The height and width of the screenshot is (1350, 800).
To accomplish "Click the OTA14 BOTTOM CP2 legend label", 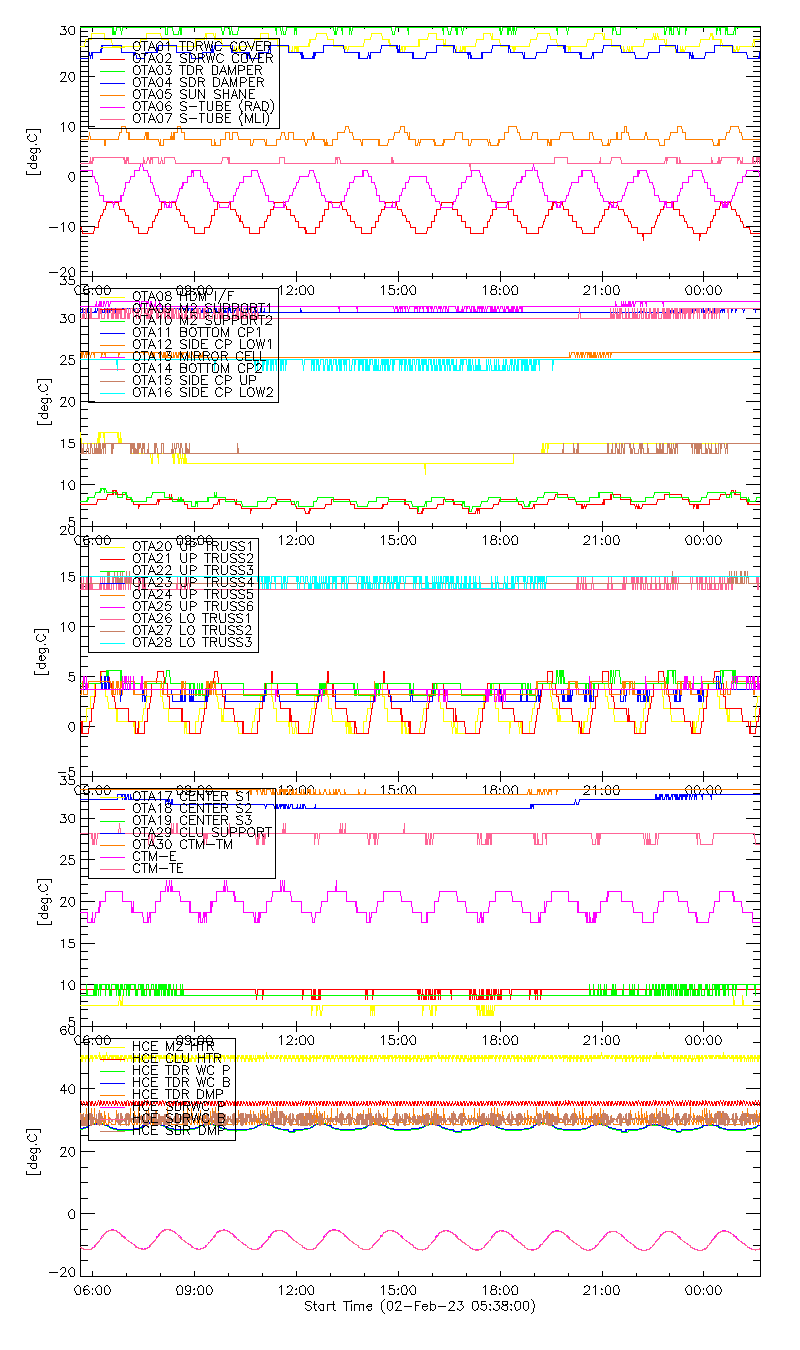I will tap(197, 368).
